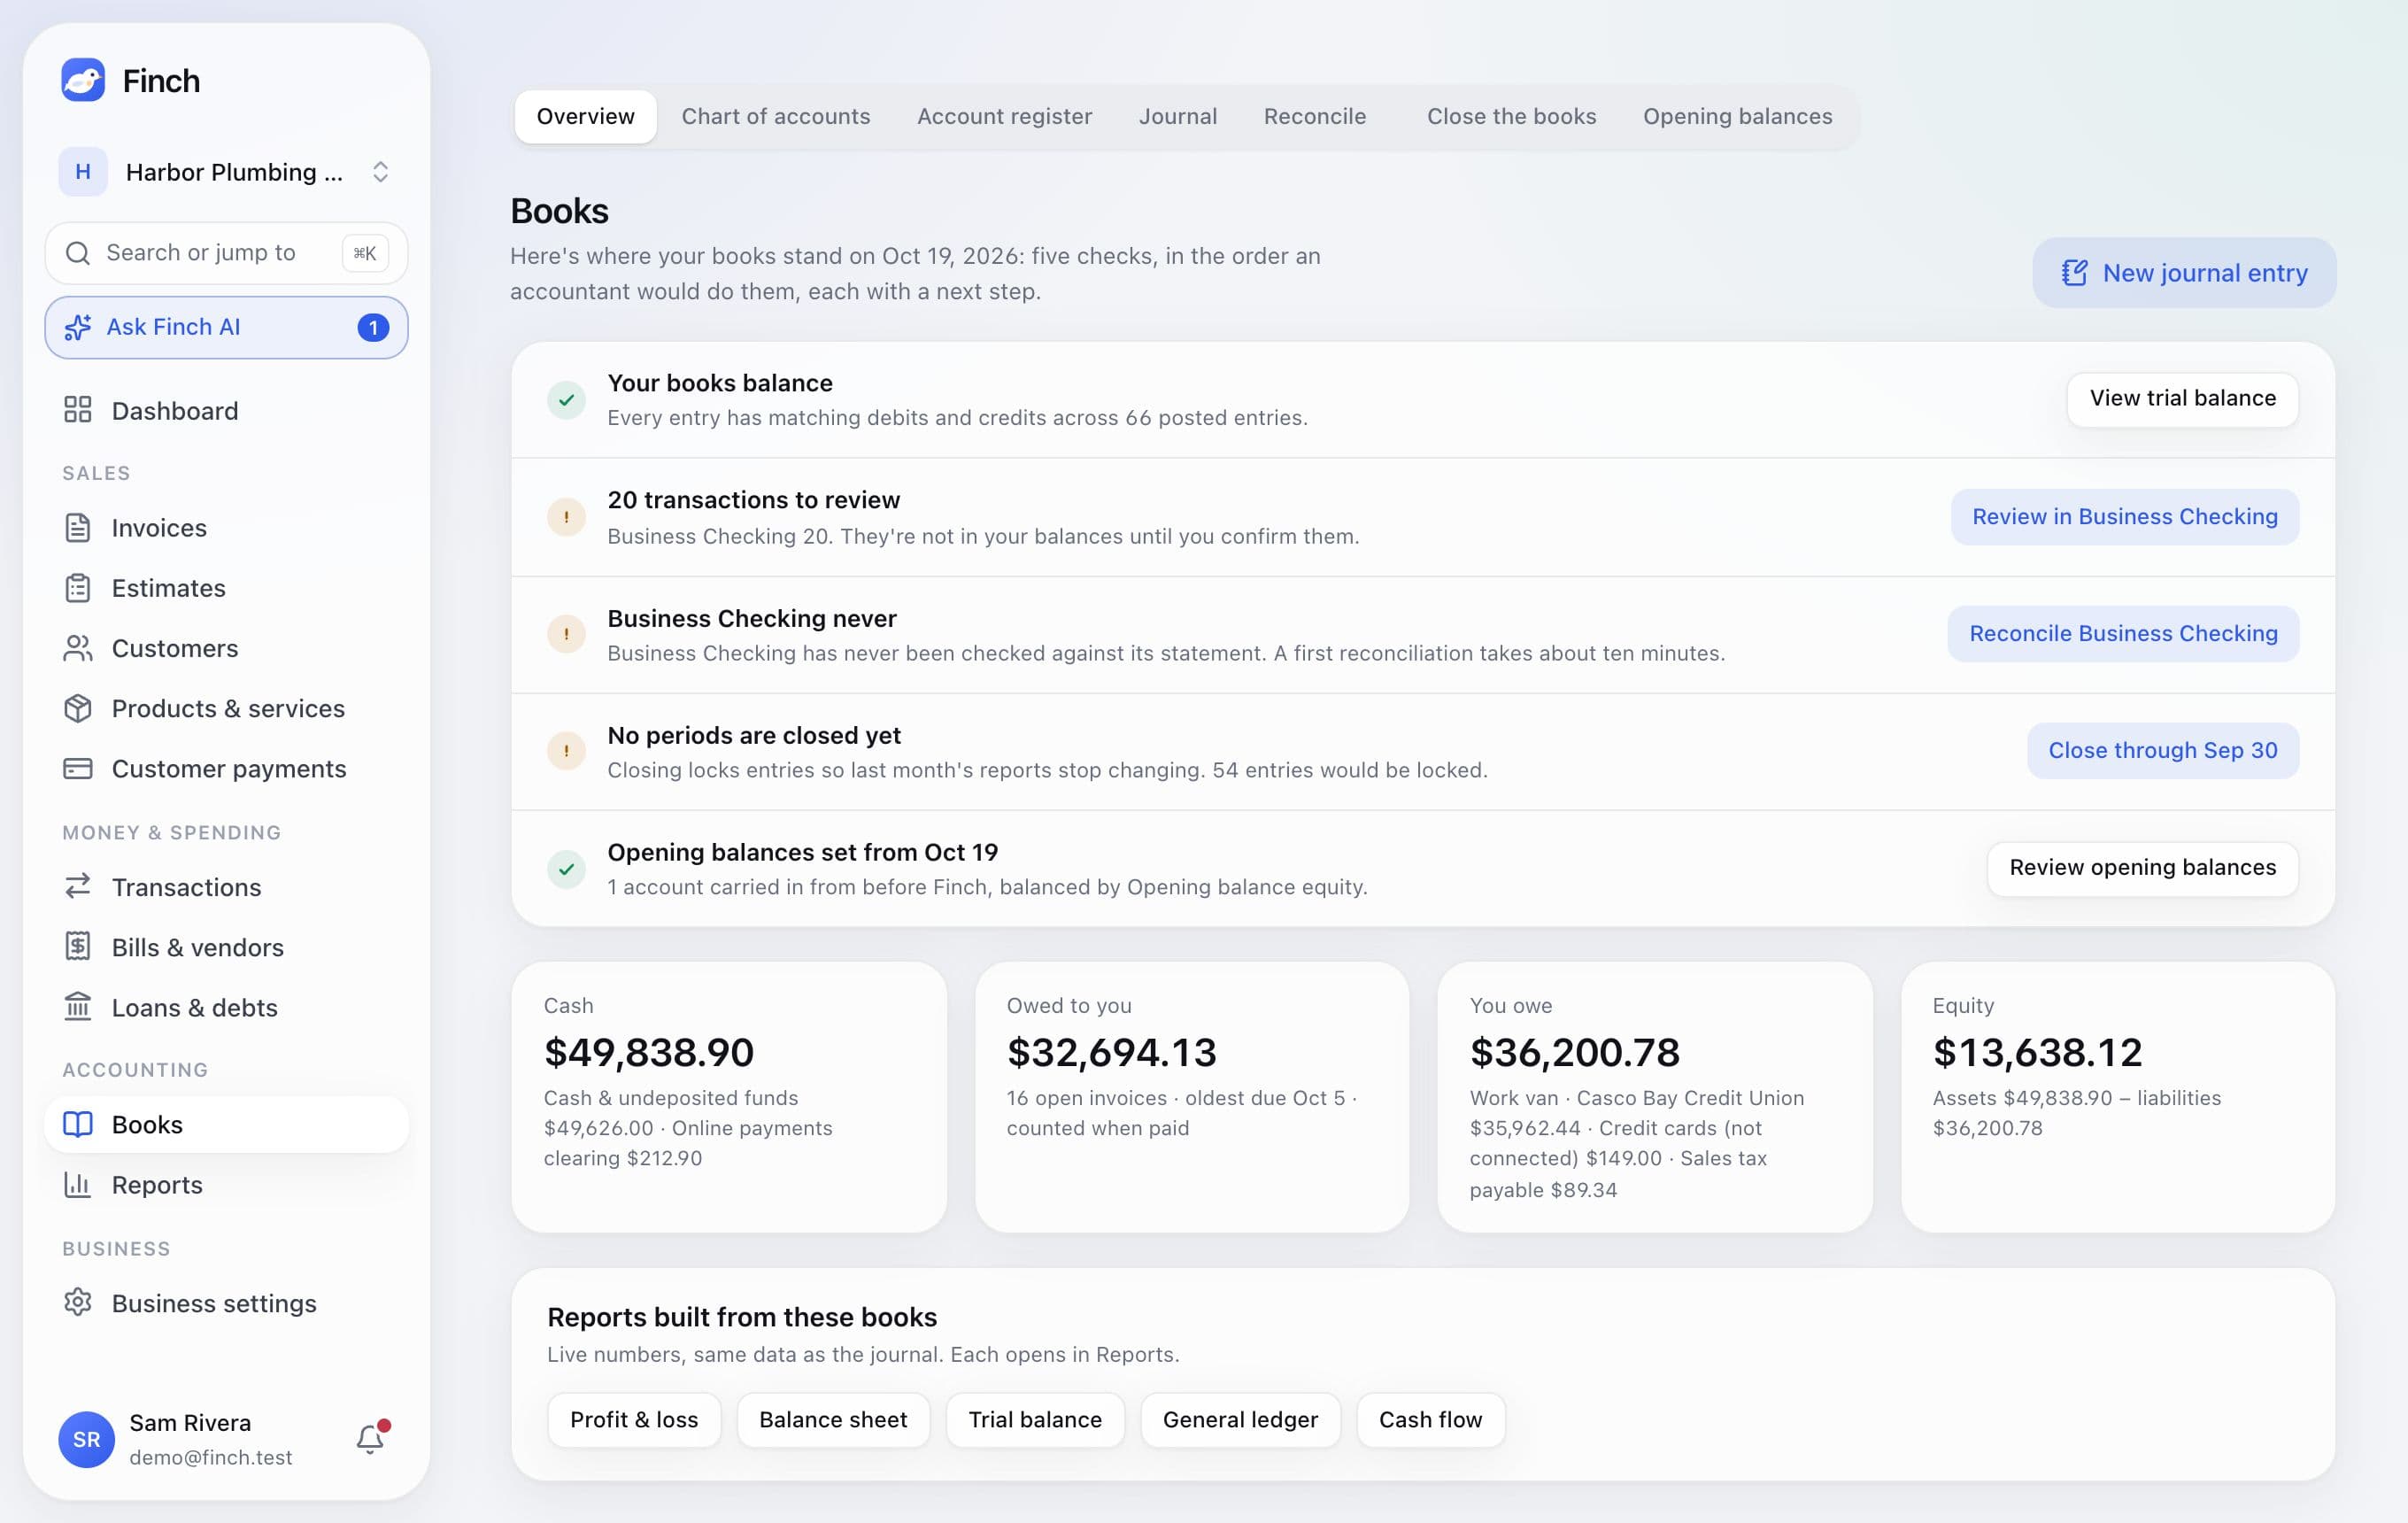The width and height of the screenshot is (2408, 1523).
Task: Open the Close the books tab
Action: 1511,116
